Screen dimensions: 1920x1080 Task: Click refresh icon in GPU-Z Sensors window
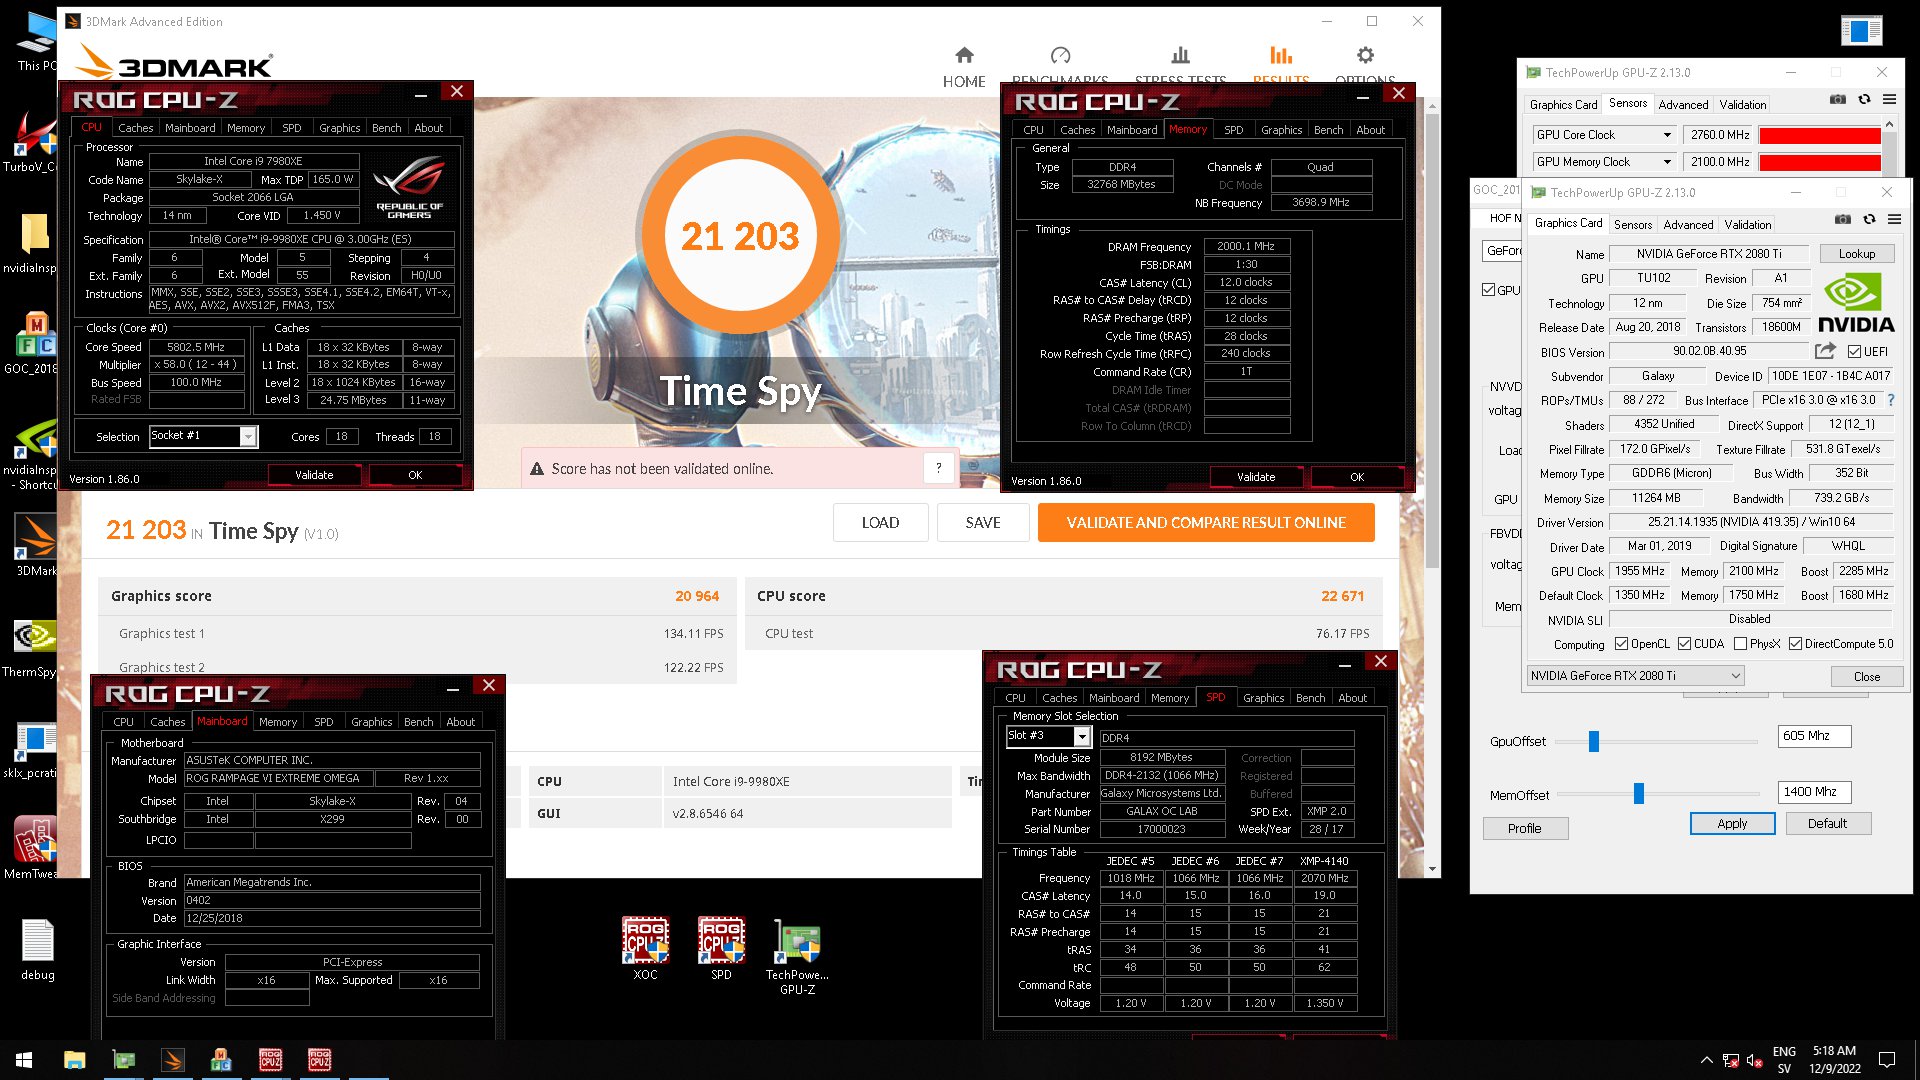pyautogui.click(x=1864, y=99)
